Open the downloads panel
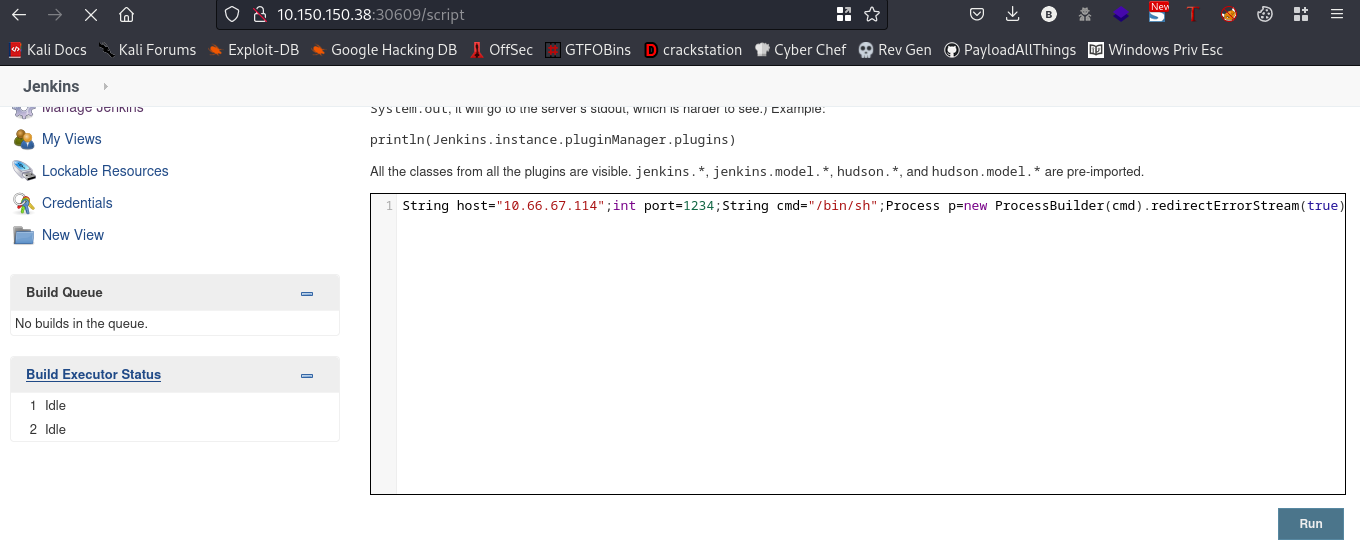 click(x=1013, y=14)
